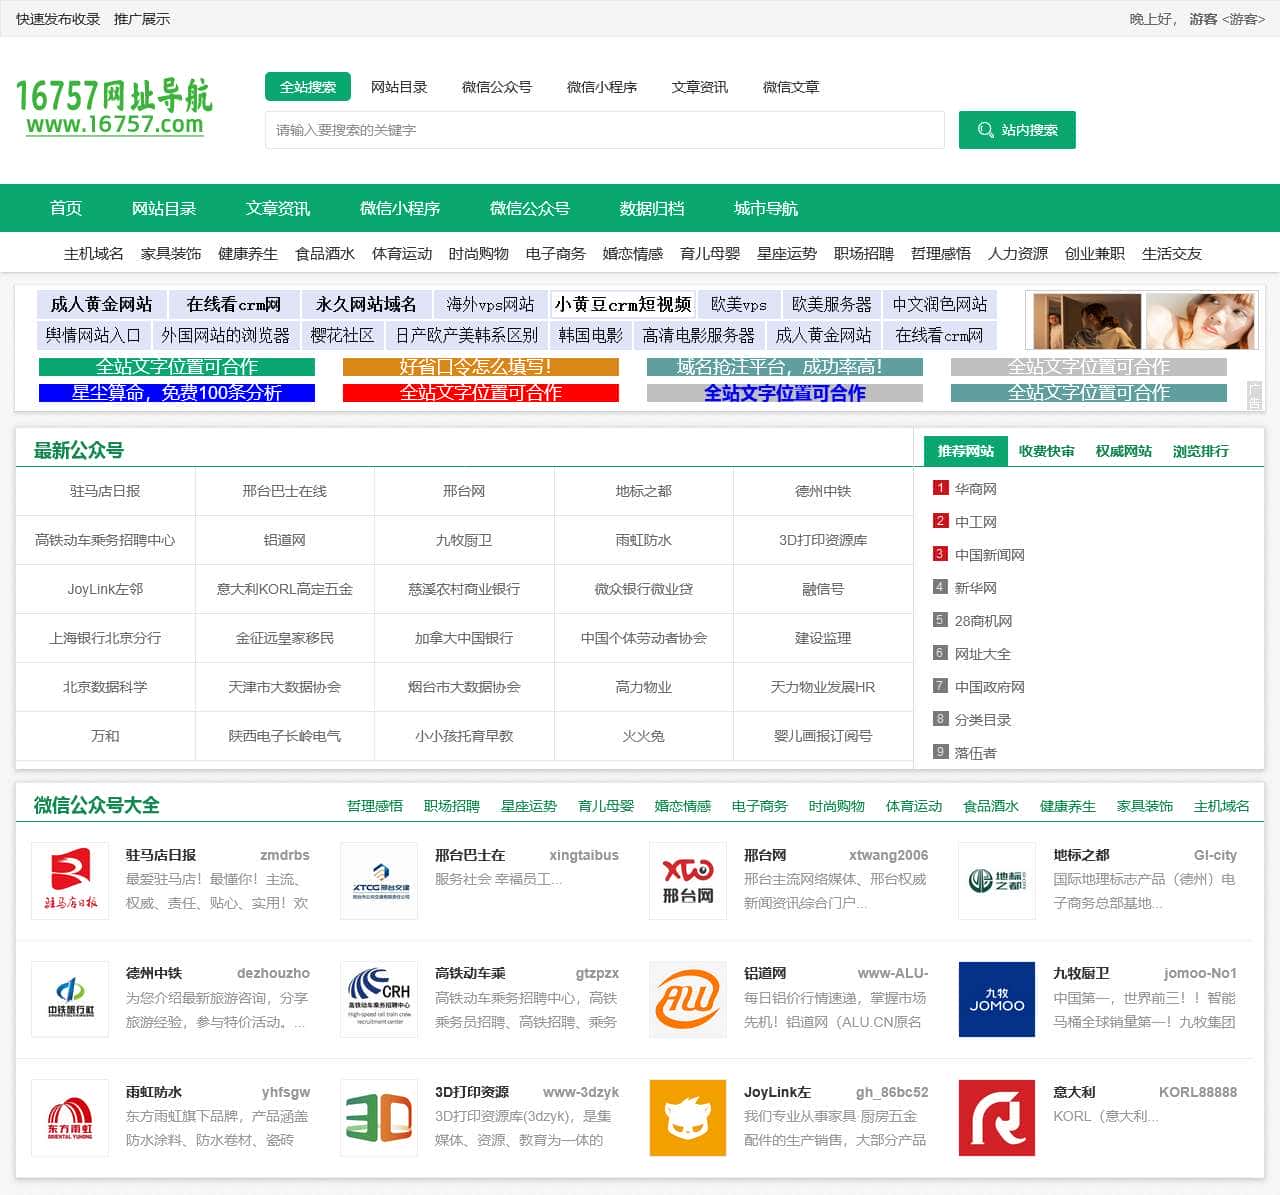Click the green 地标之都 logo
The width and height of the screenshot is (1280, 1195).
(996, 881)
